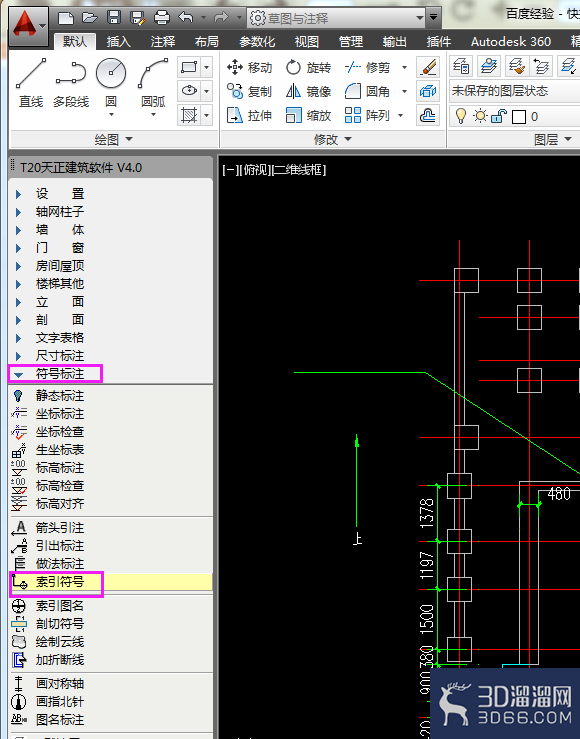The width and height of the screenshot is (580, 739).
Task: Click the 剖切符号 command
Action: [60, 624]
